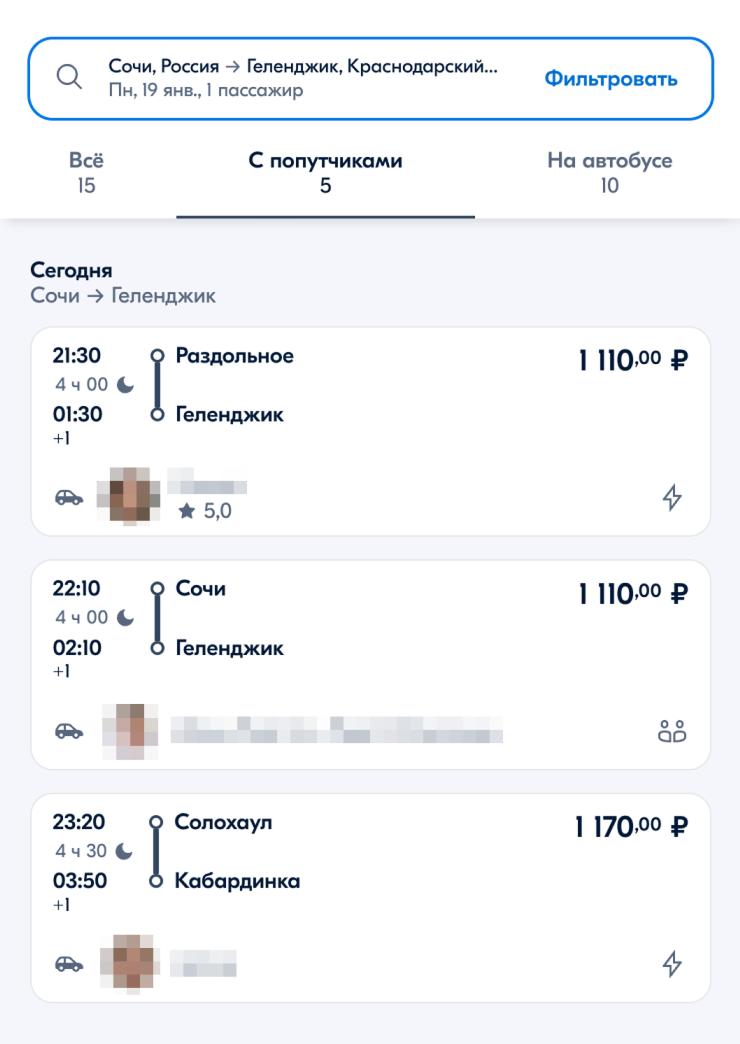The width and height of the screenshot is (740, 1044).
Task: Tap the moon icon beside 4 ч 30
Action: [124, 851]
